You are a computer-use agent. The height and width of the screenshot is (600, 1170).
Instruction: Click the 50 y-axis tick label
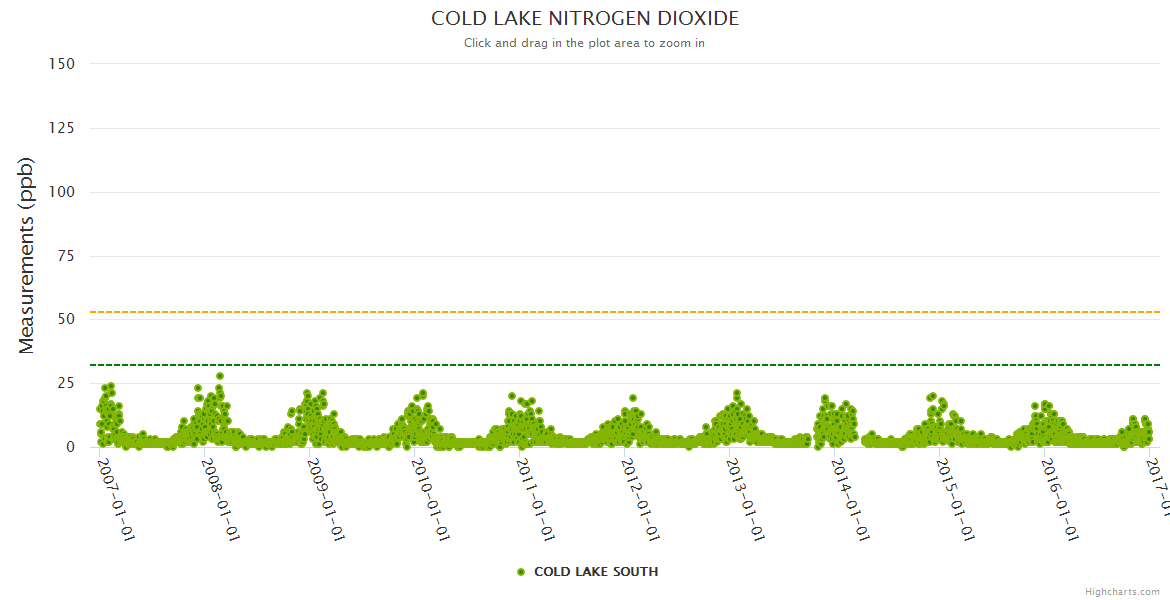click(x=66, y=320)
